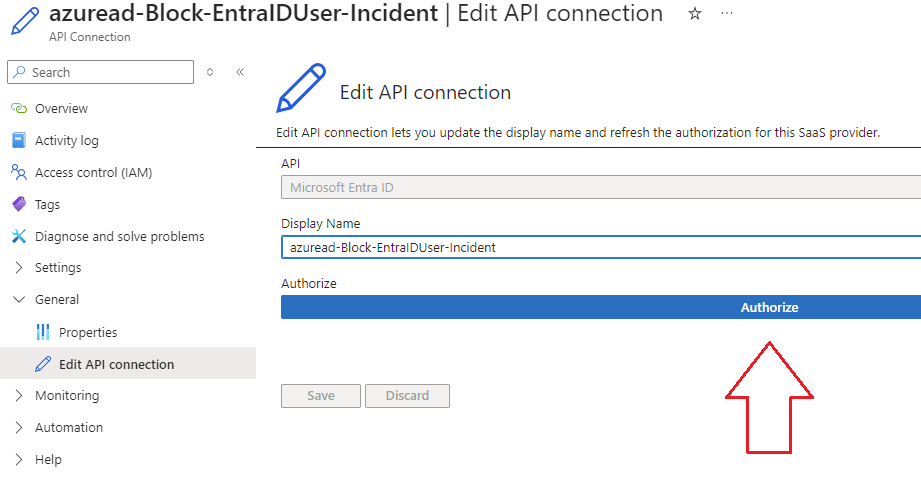Focus the sidebar Search box
921x481 pixels.
(108, 72)
